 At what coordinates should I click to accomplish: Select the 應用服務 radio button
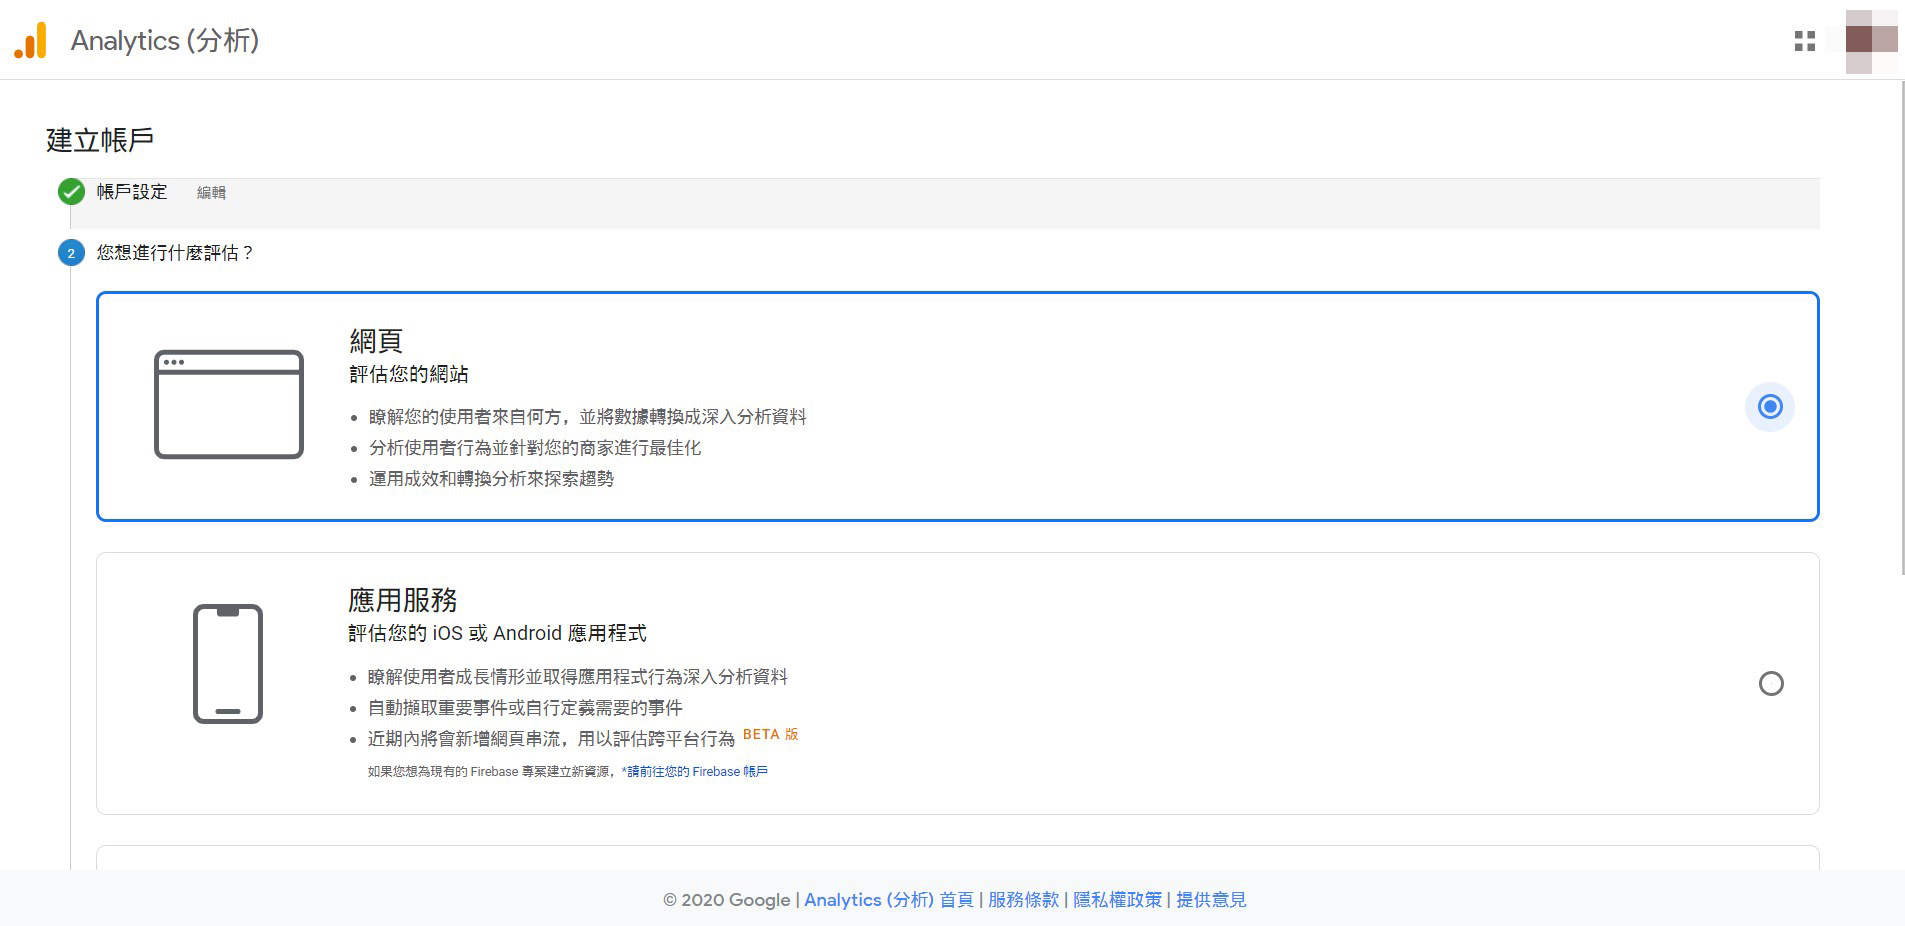1770,684
